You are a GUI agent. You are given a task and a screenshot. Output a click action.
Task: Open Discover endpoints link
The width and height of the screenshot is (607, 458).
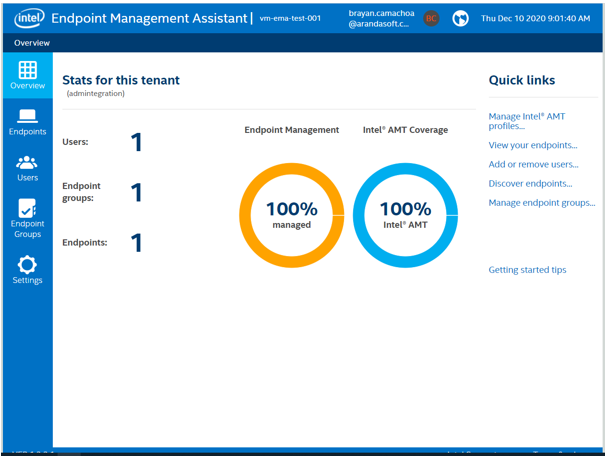click(530, 184)
